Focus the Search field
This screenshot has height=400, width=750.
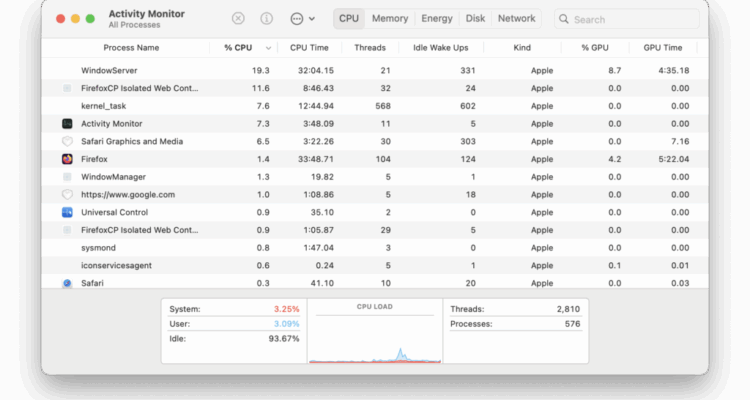pos(627,19)
